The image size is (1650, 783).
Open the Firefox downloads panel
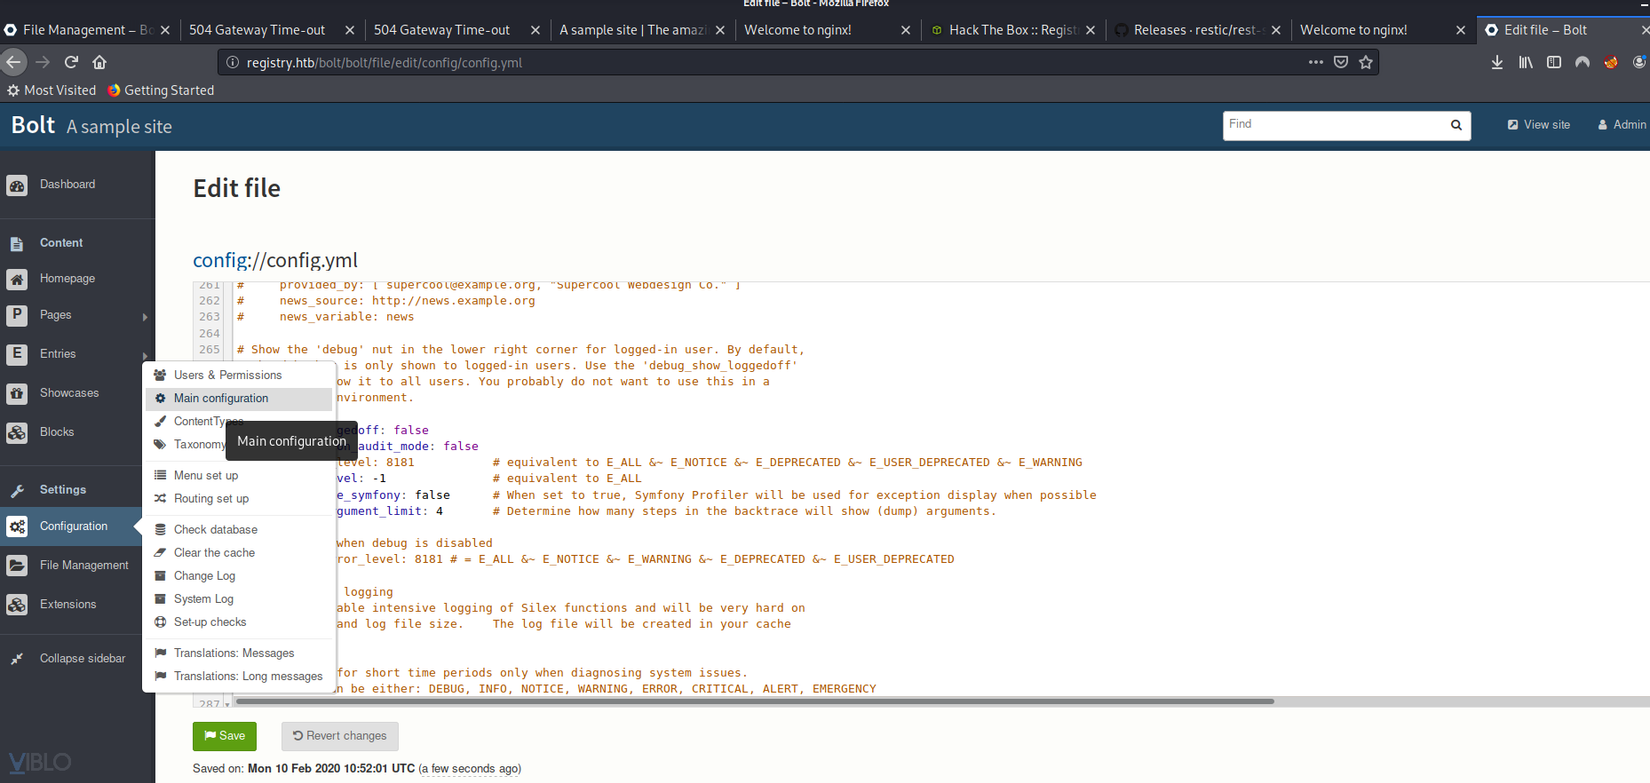pos(1497,62)
